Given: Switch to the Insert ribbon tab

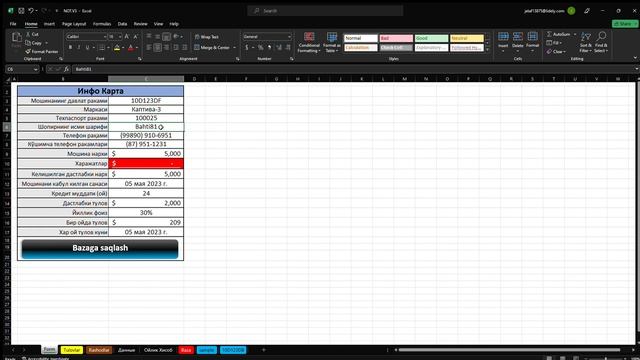Looking at the screenshot, I should pos(49,24).
